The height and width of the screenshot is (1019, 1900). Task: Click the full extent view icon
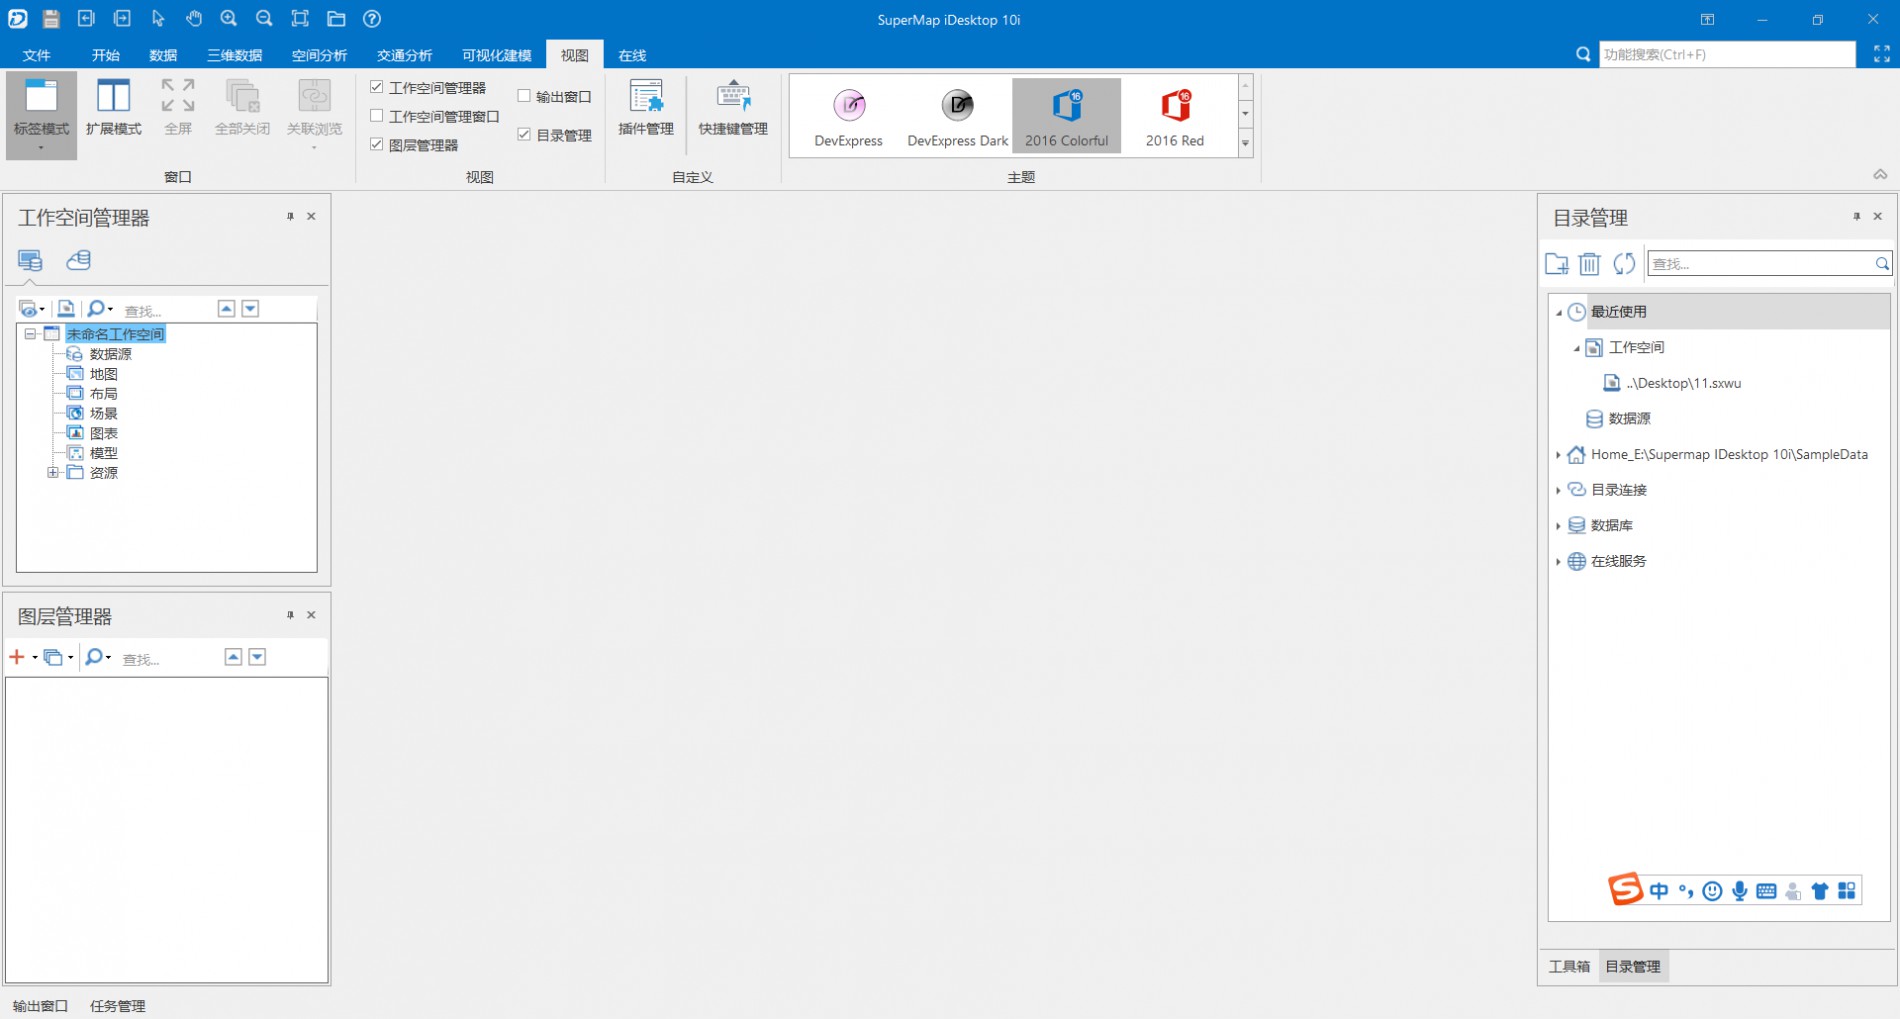(300, 19)
